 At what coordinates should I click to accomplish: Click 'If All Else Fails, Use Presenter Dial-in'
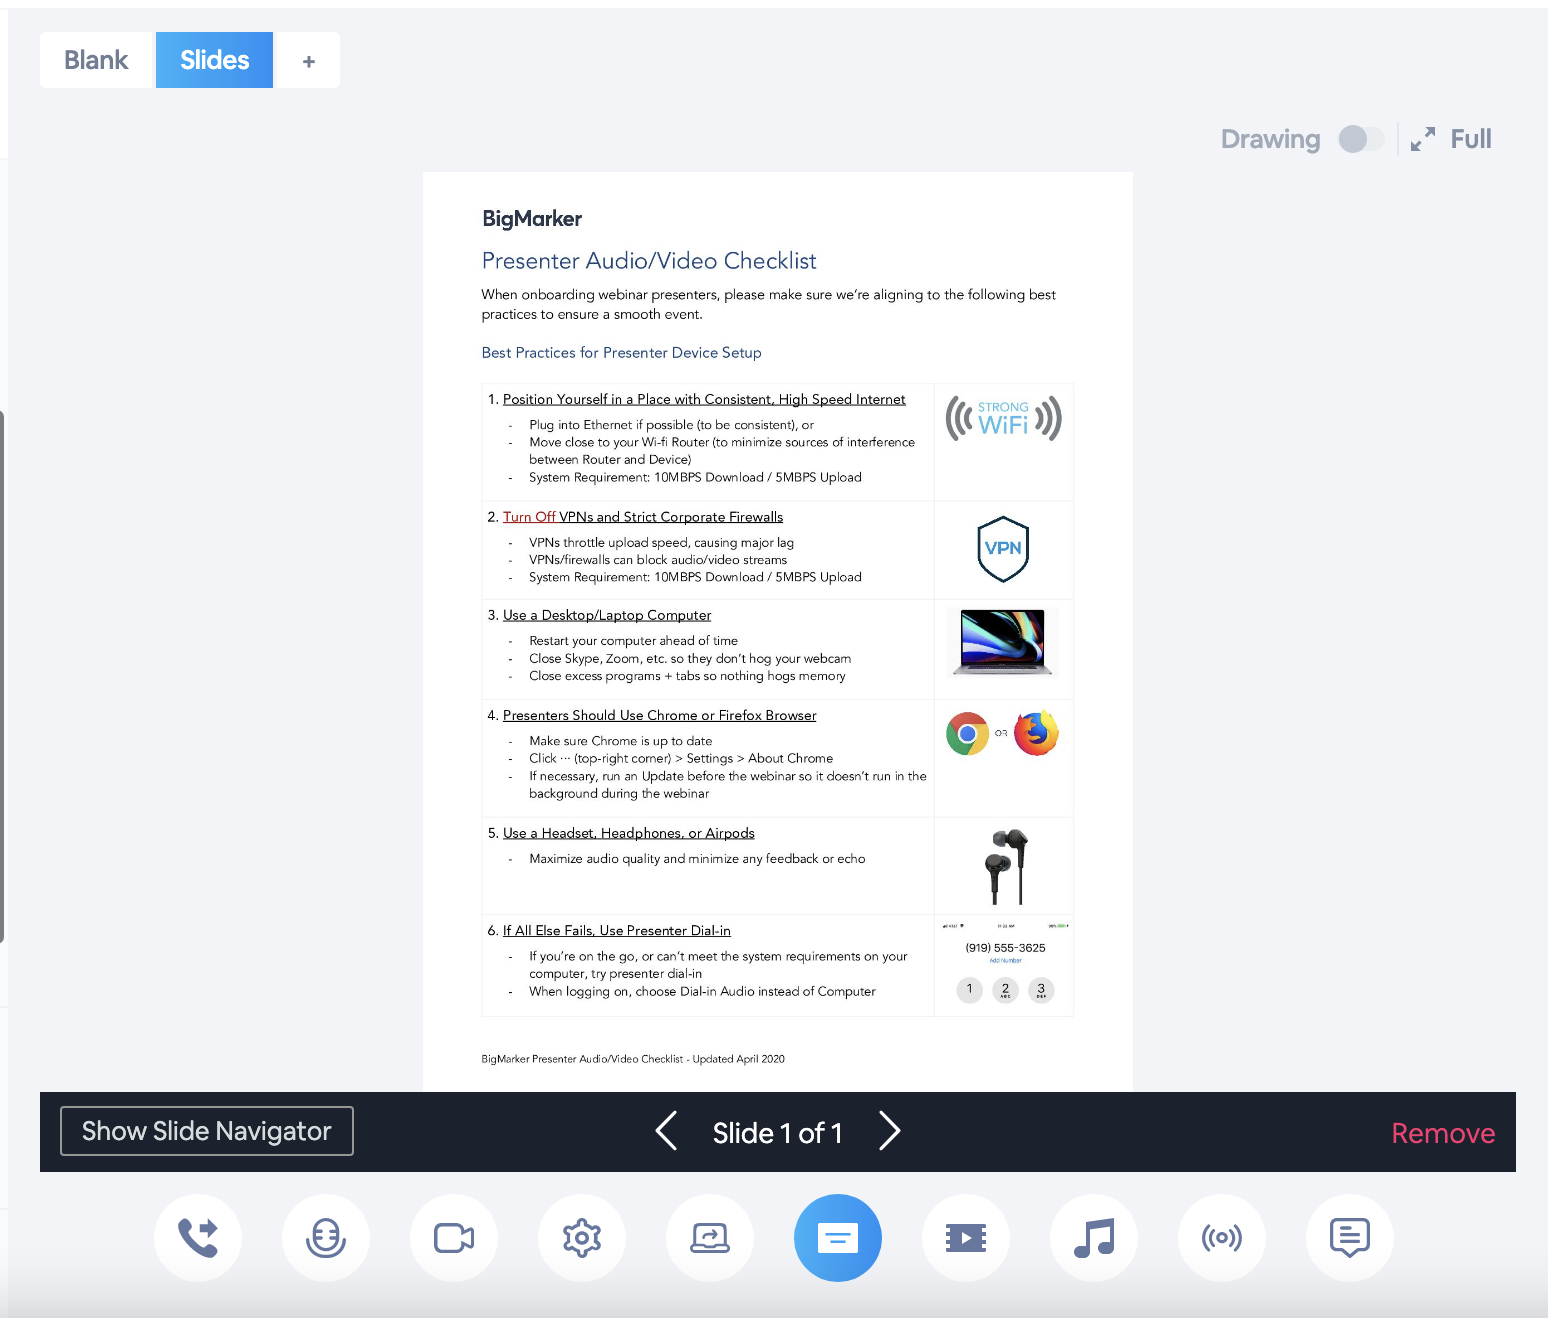point(617,931)
